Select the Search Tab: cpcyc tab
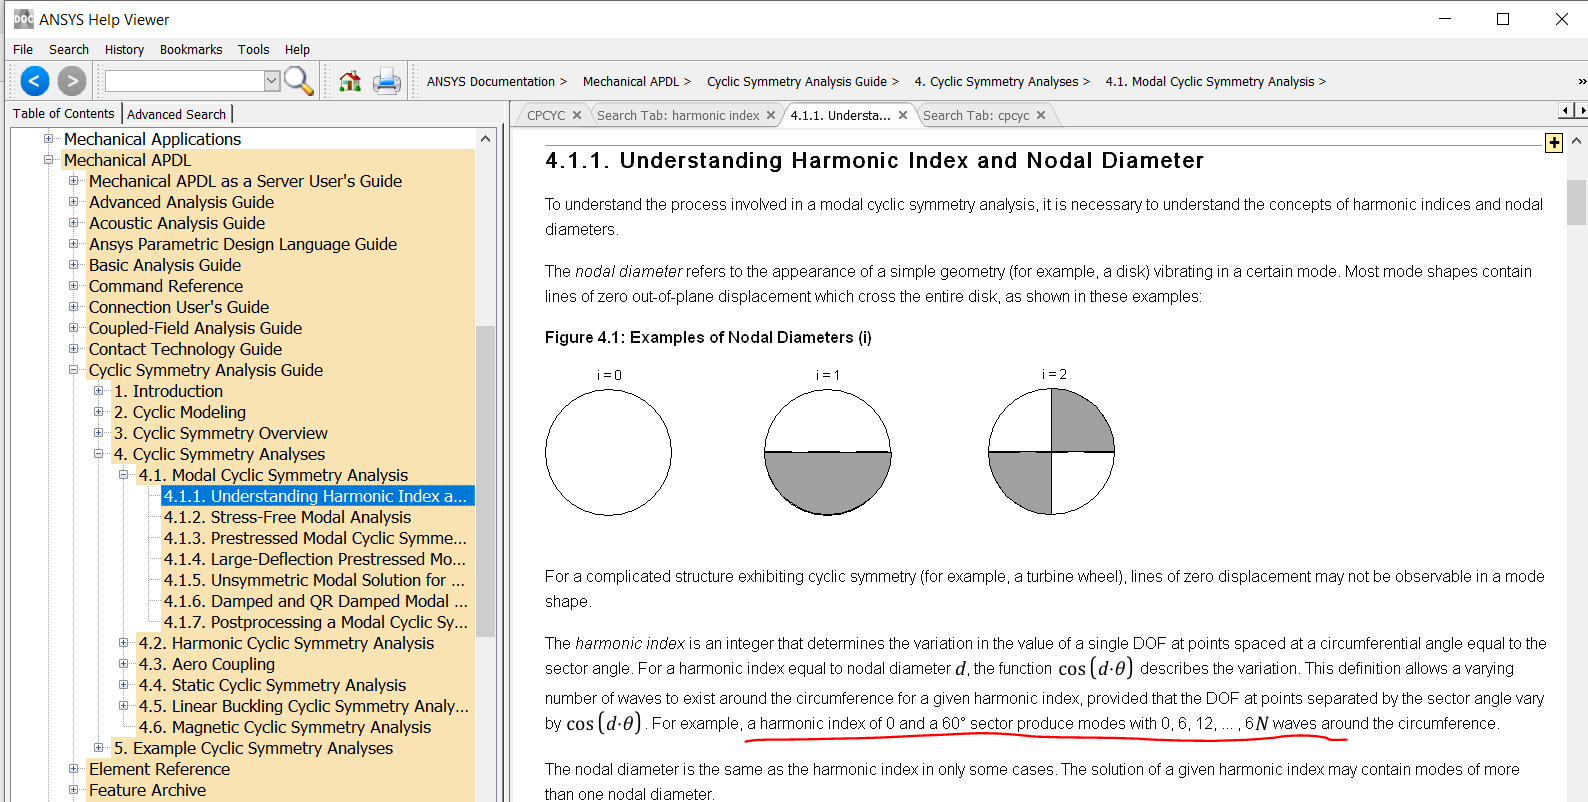The image size is (1588, 802). 975,116
